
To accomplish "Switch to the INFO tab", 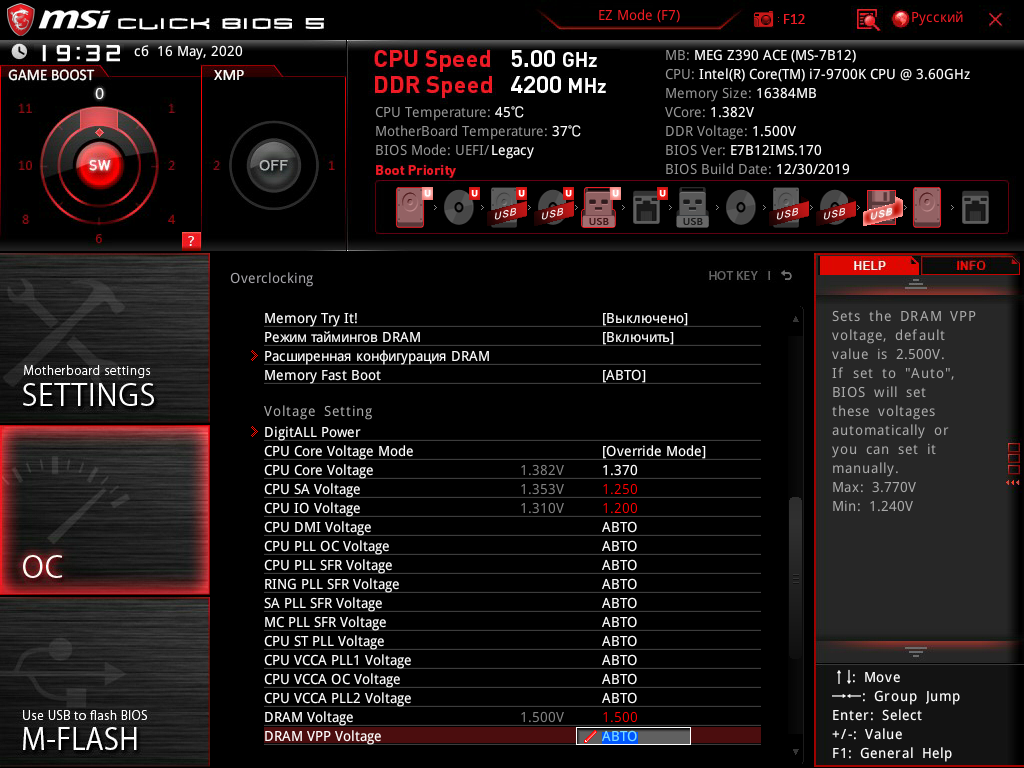I will coord(970,265).
